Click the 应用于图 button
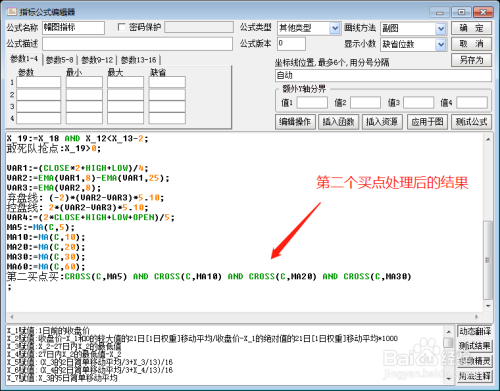Screen dimensions: 500x391 point(427,122)
